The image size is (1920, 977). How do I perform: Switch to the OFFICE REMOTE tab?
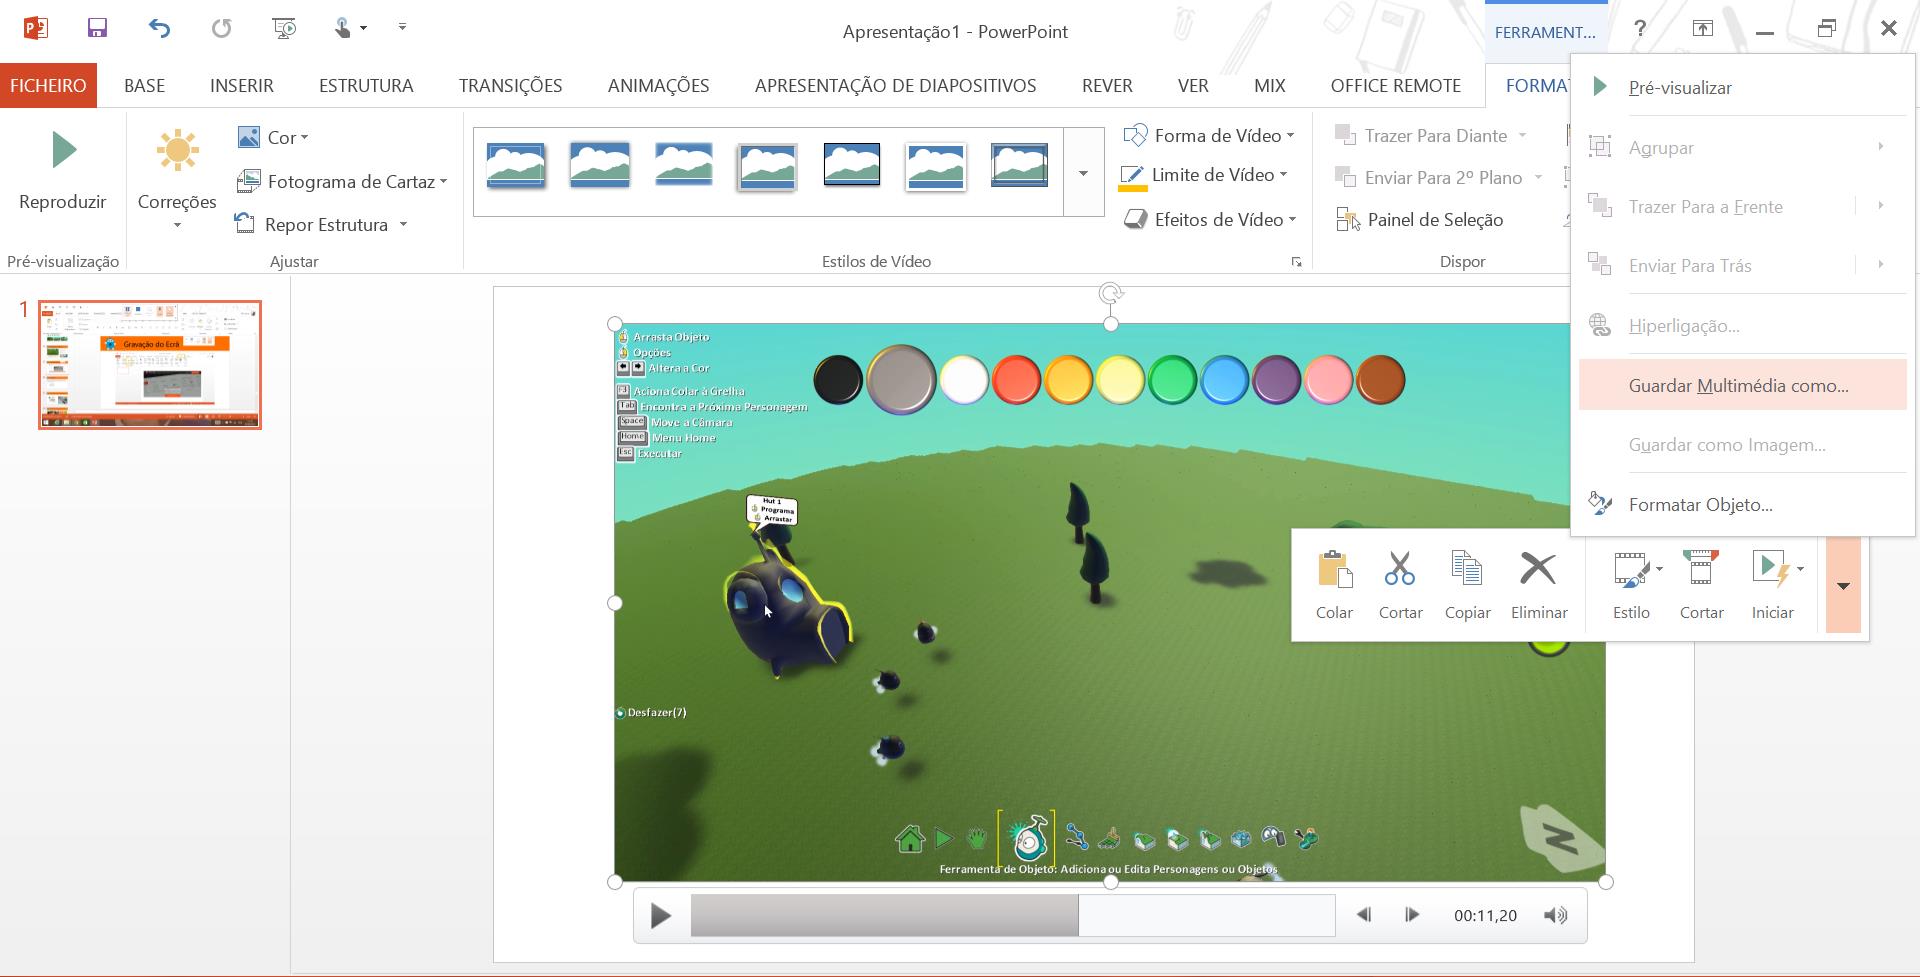click(x=1396, y=85)
